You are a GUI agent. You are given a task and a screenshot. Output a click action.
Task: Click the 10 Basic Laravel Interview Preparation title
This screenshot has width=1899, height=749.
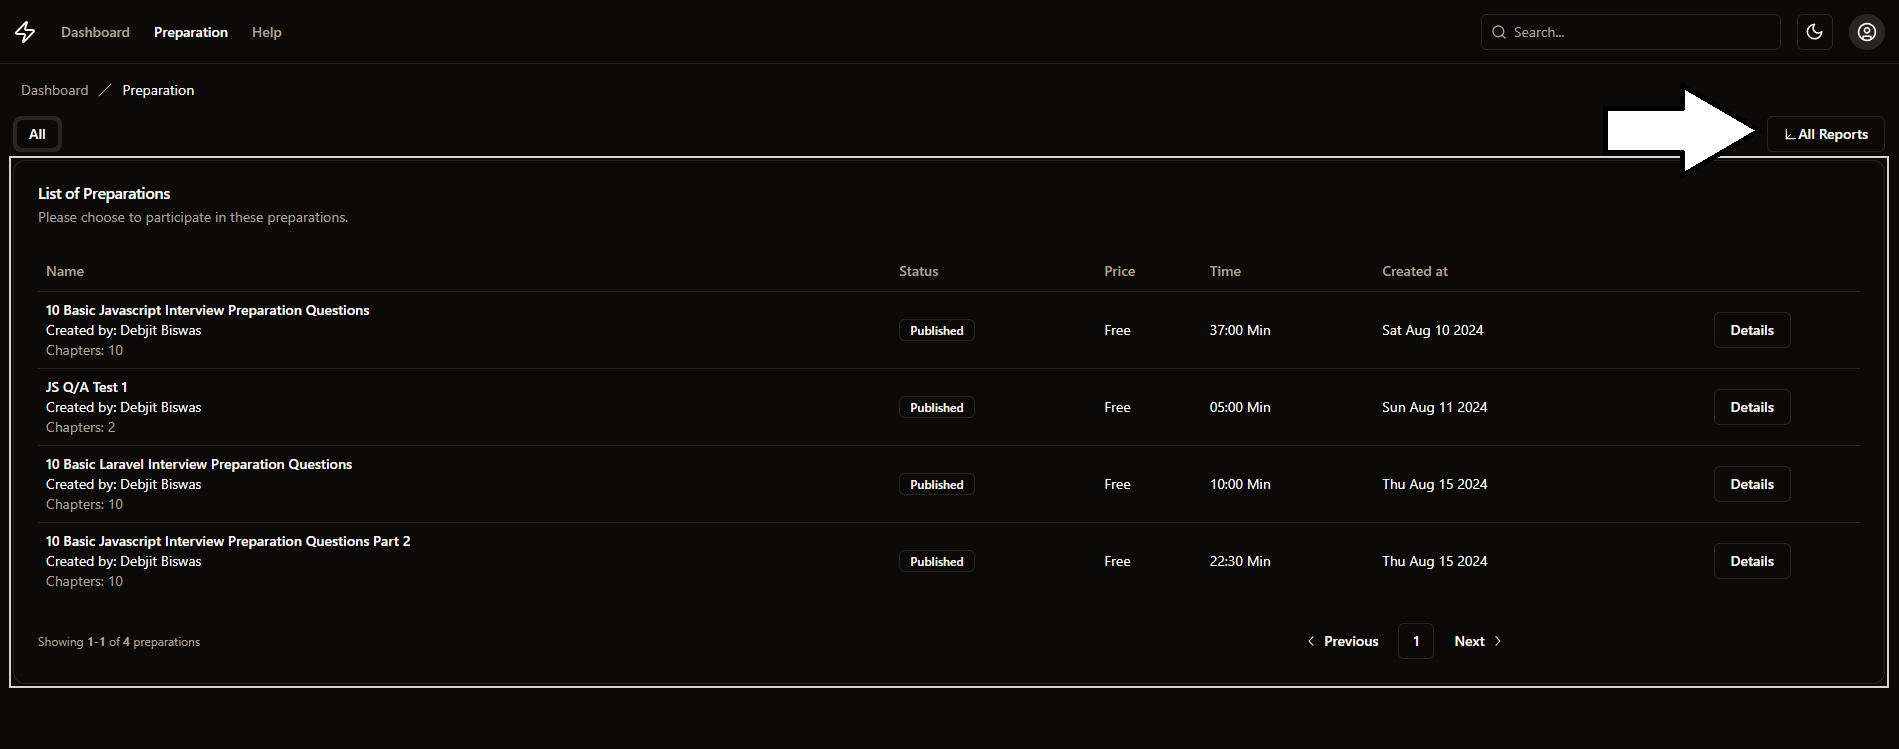click(199, 464)
